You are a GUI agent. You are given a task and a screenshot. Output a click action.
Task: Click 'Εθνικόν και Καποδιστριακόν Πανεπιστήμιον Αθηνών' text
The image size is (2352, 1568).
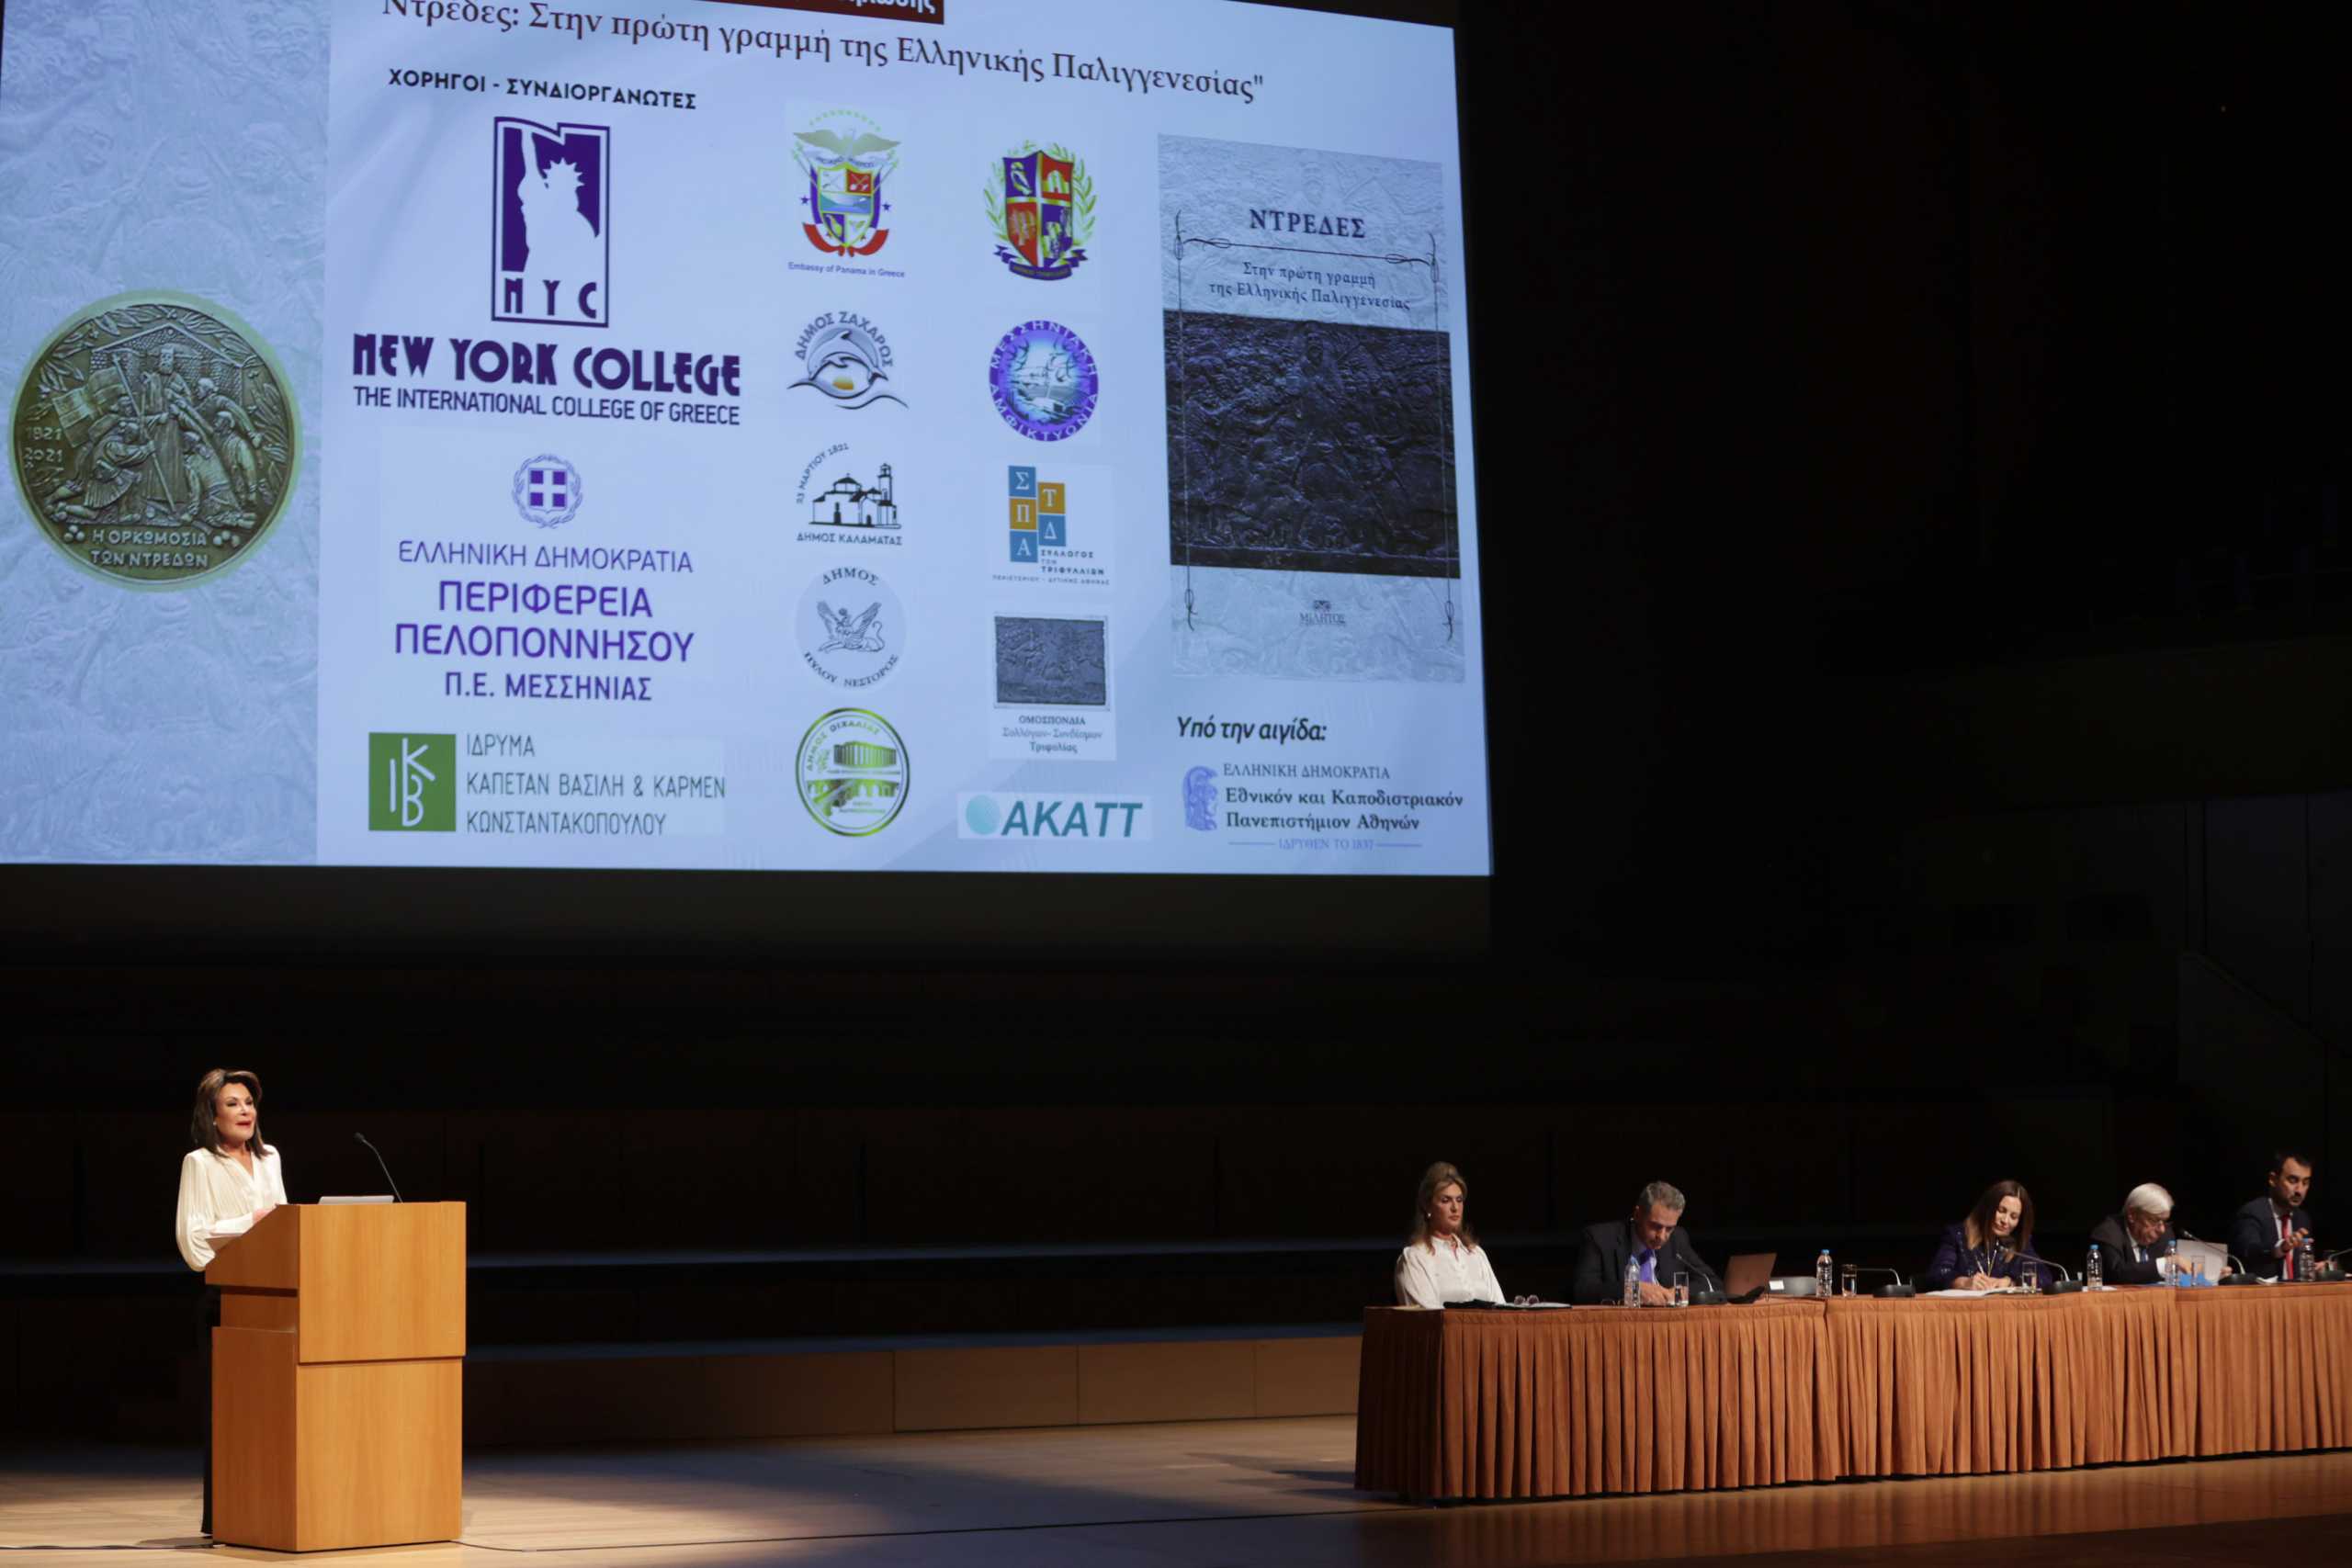click(x=1343, y=810)
